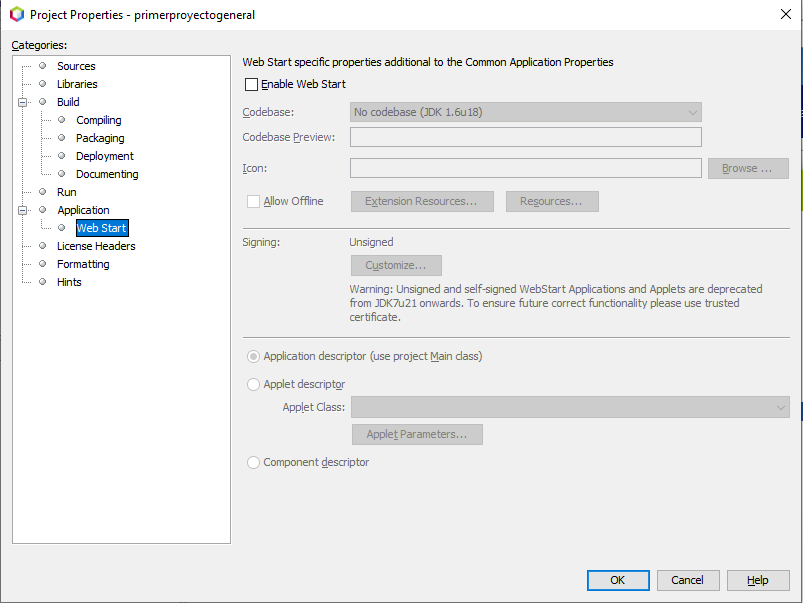Click the bullet icon beside Packaging
This screenshot has width=803, height=603.
[x=62, y=138]
